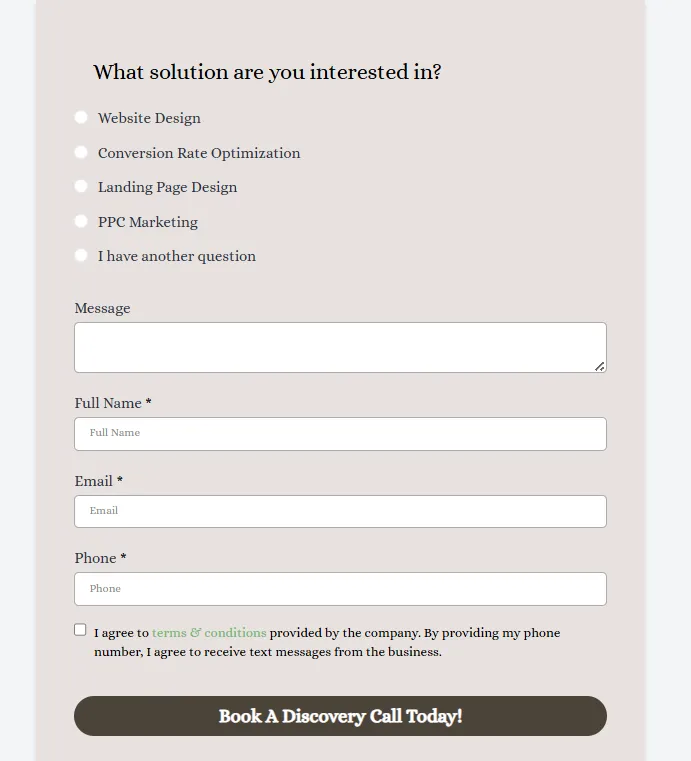Choose Conversion Rate Optimization option
This screenshot has height=761, width=691.
point(81,152)
